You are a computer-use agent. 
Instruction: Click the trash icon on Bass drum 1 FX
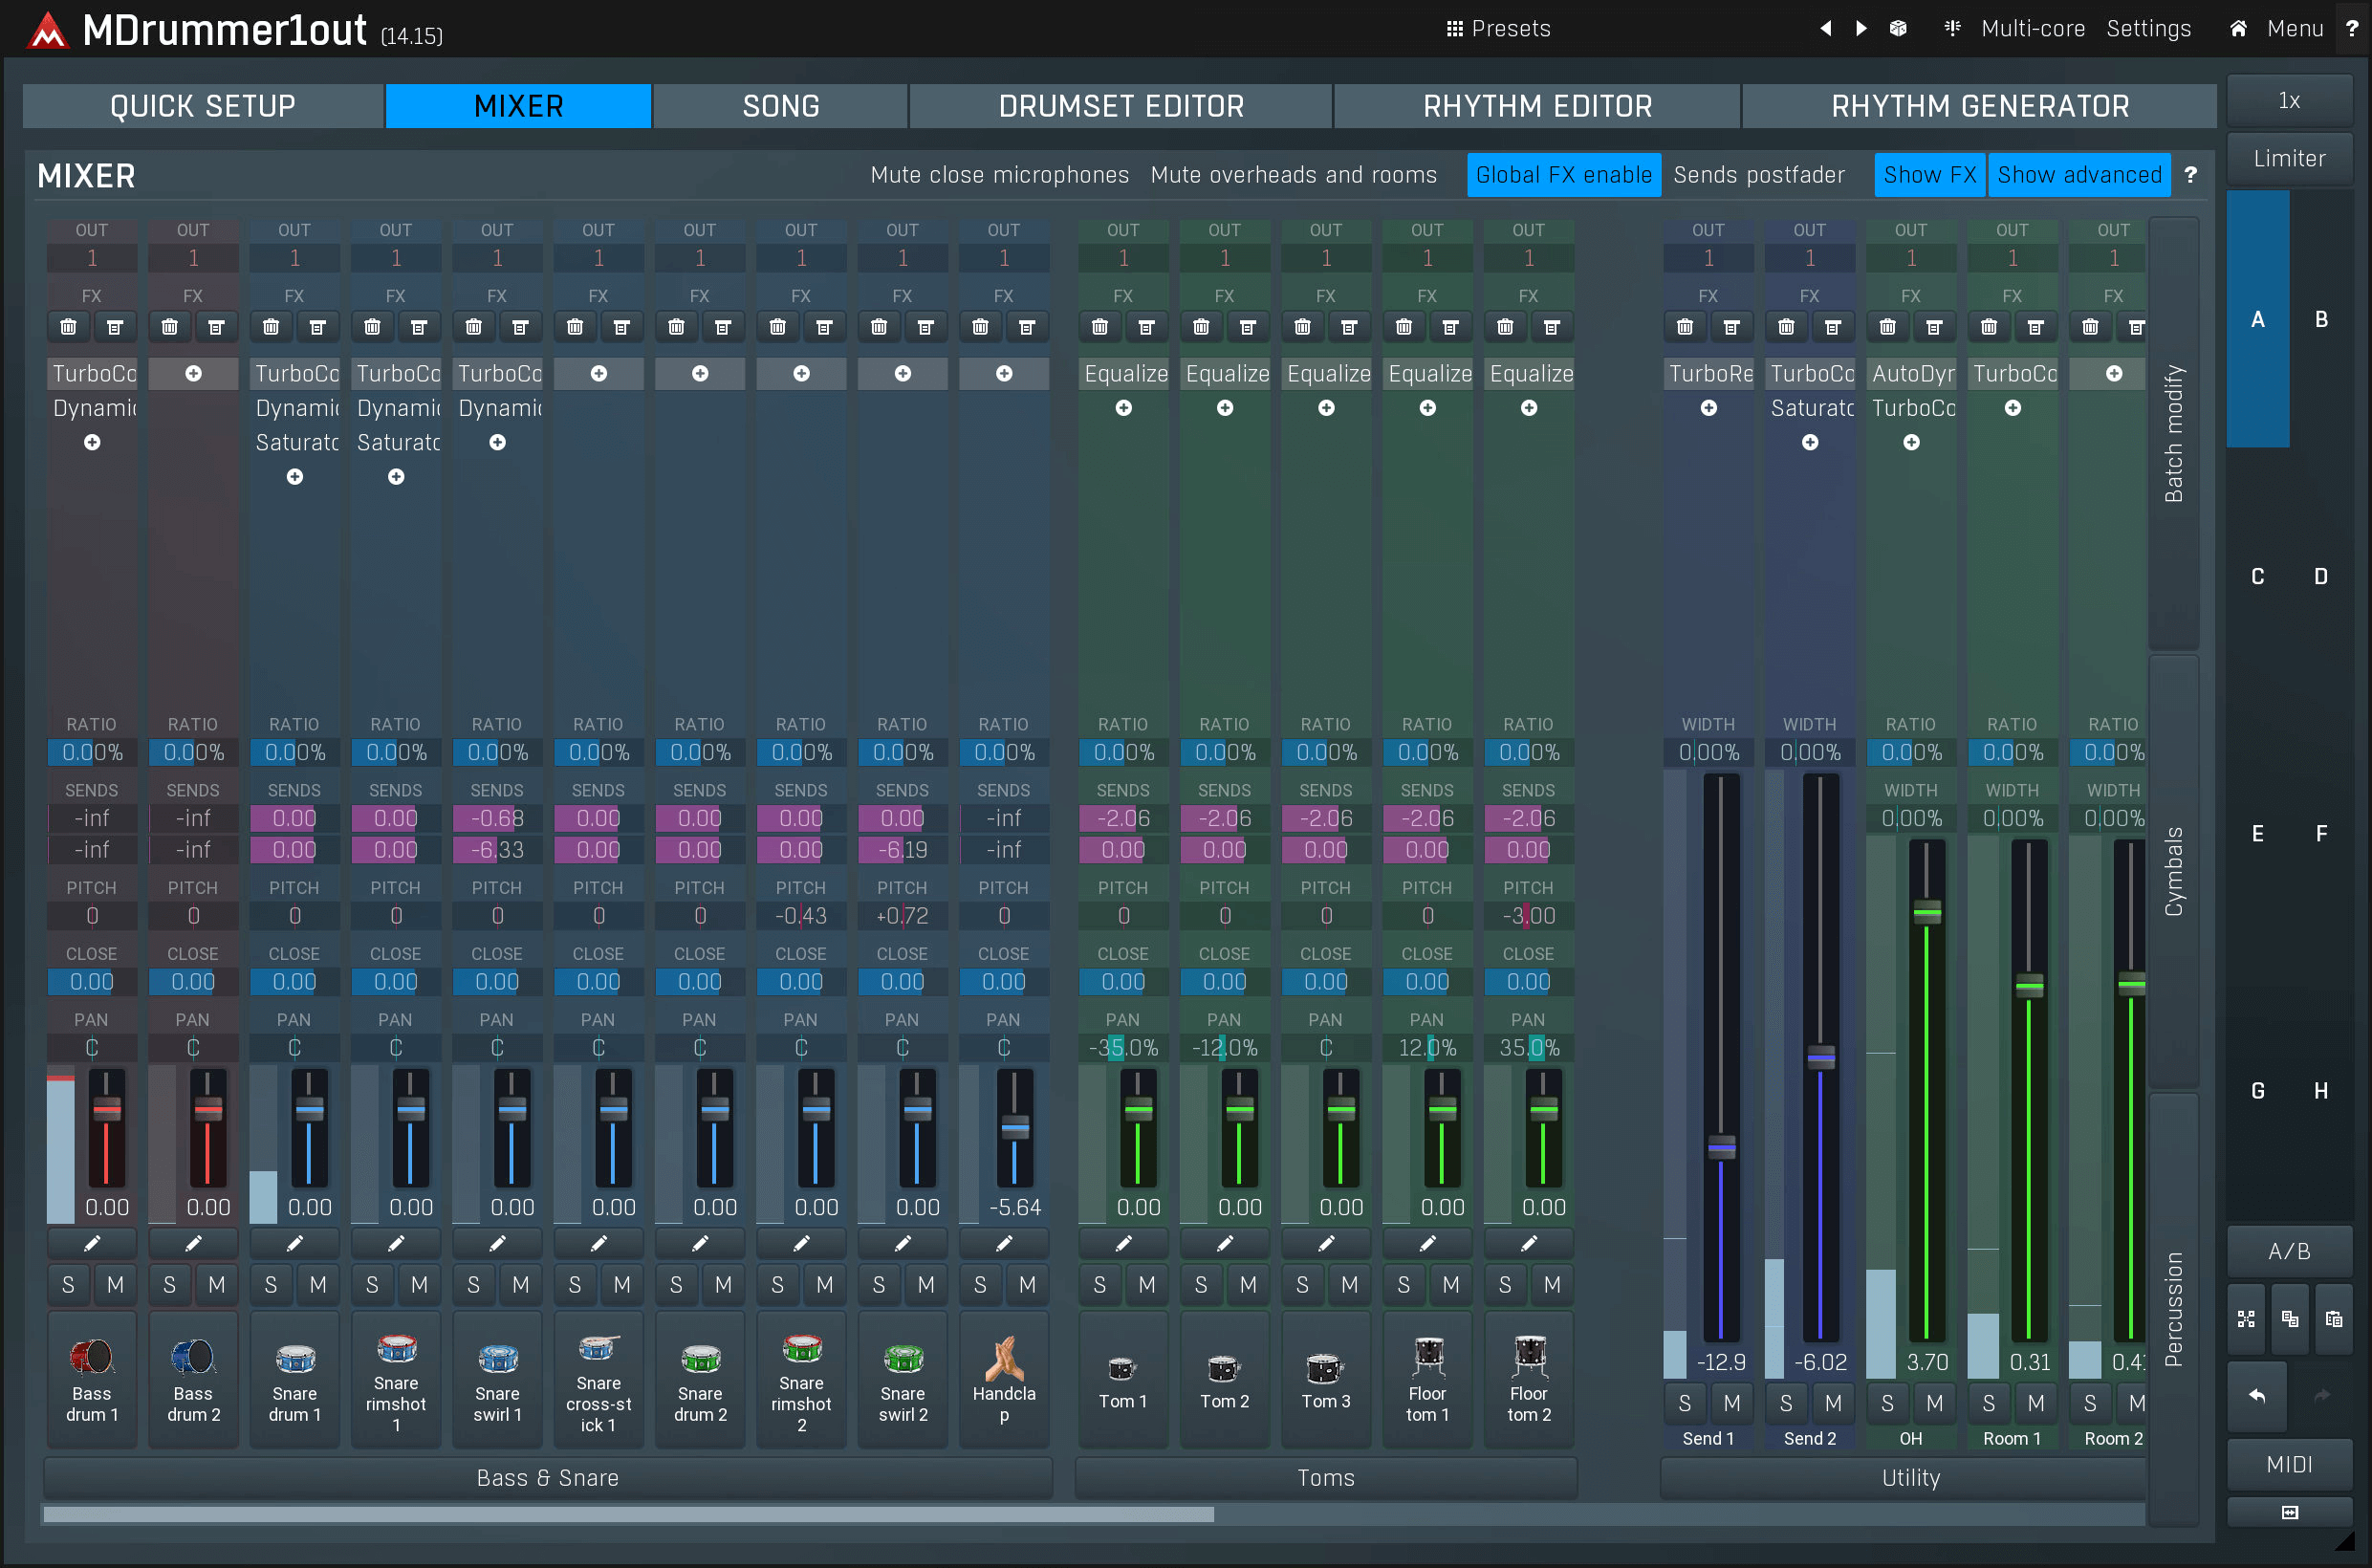click(67, 327)
